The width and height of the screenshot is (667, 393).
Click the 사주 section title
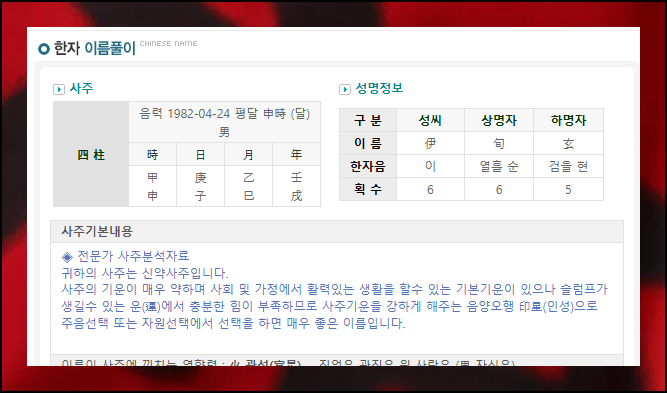coord(81,88)
